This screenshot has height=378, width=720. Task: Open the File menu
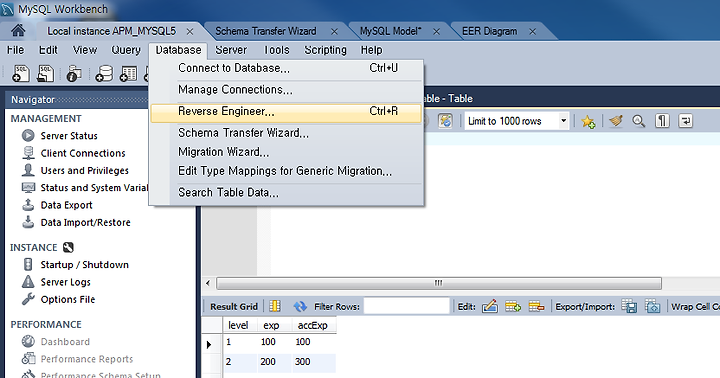(16, 50)
